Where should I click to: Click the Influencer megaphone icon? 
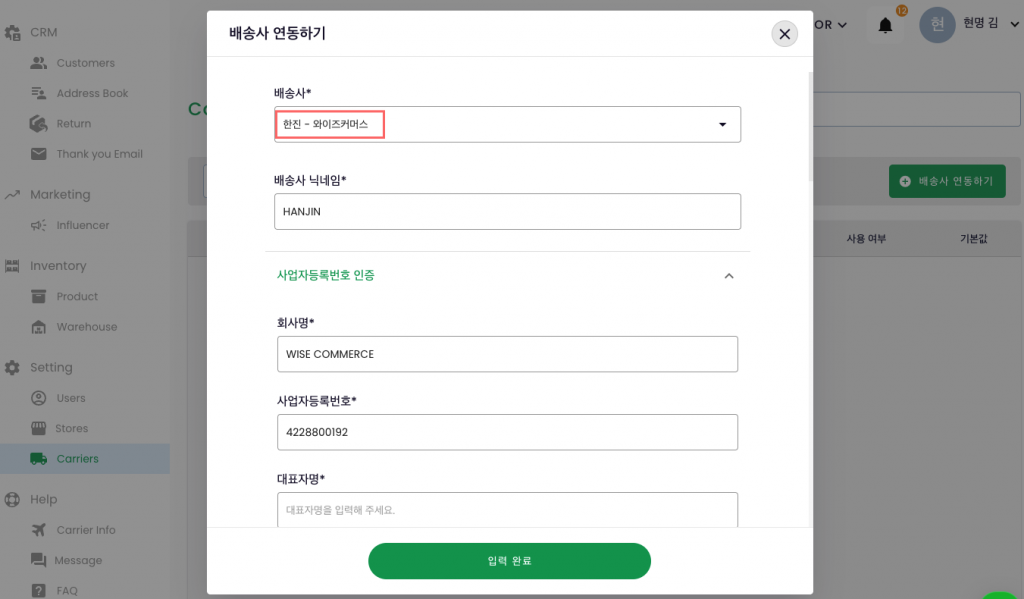[x=39, y=225]
